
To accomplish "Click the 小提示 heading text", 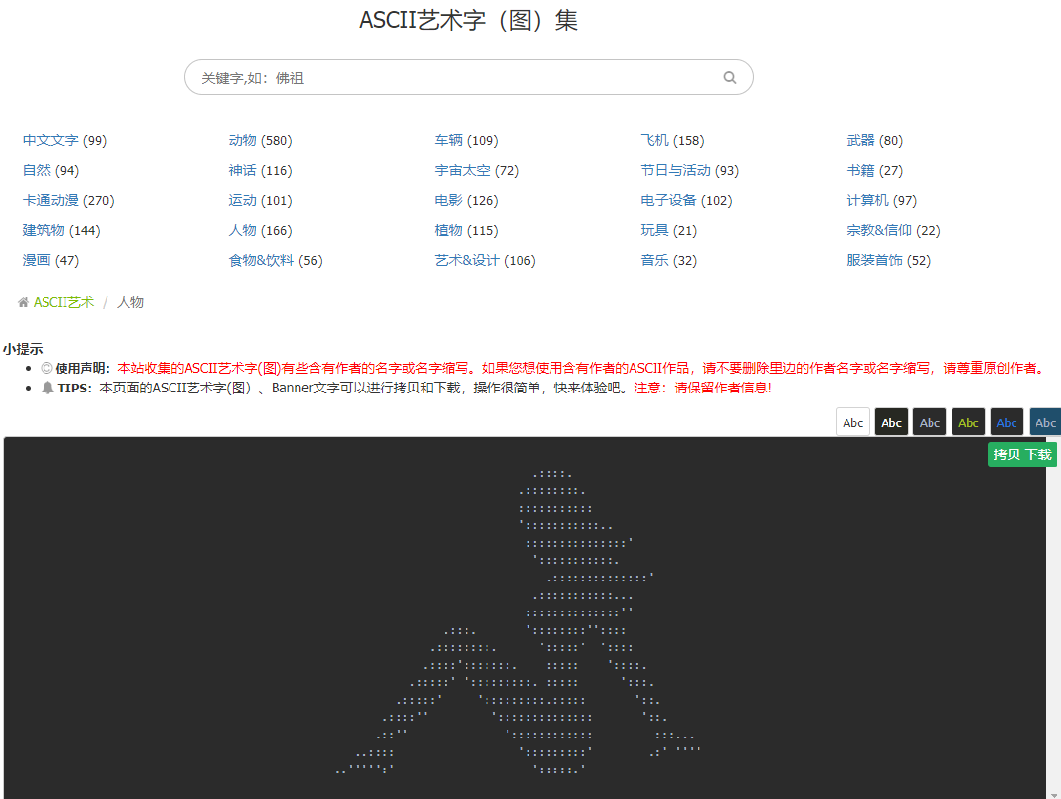I will 23,349.
